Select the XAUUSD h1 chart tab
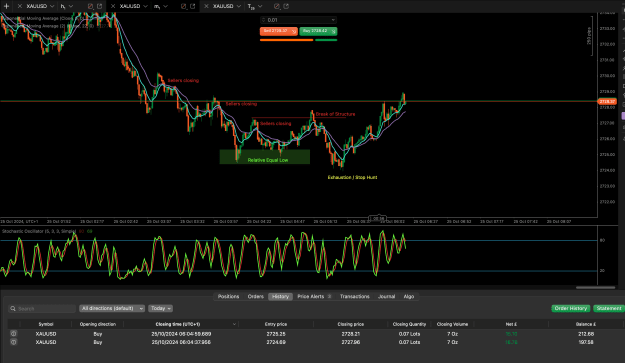This screenshot has width=625, height=363. point(36,6)
